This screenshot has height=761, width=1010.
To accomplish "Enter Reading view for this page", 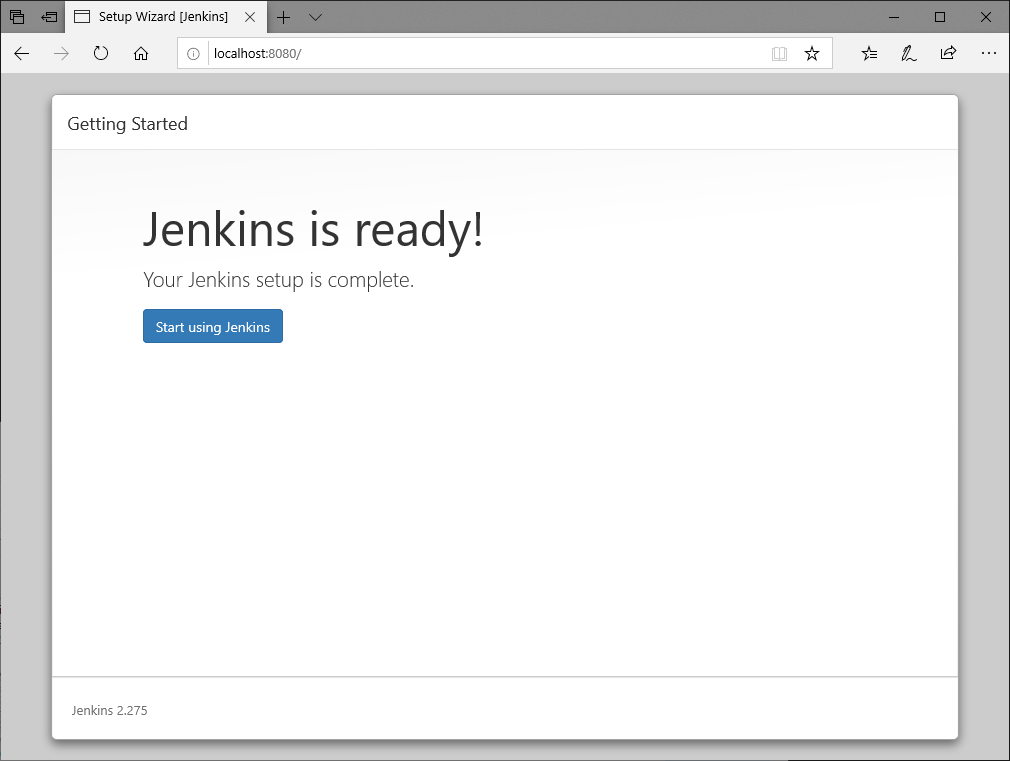I will 779,54.
